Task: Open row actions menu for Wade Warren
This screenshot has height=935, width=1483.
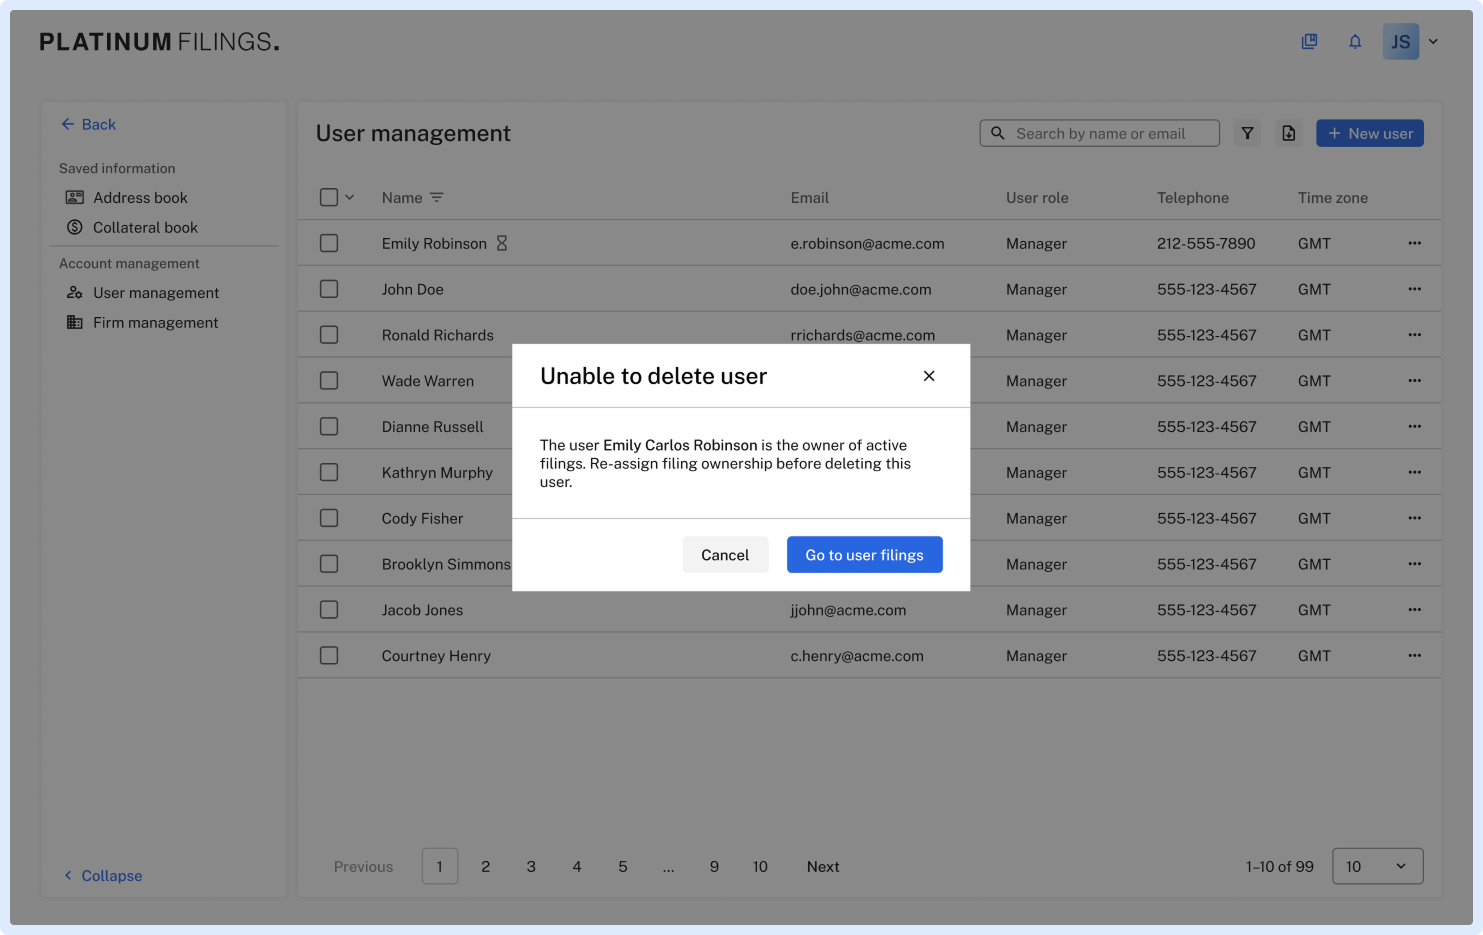Action: (1414, 381)
